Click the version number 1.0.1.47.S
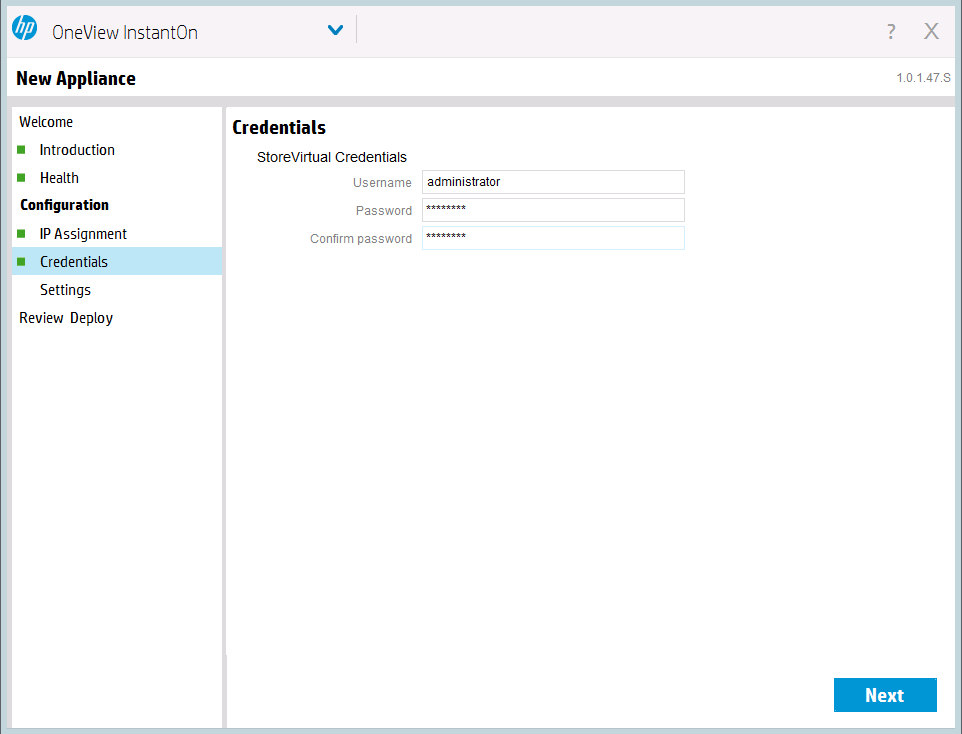 click(x=923, y=78)
